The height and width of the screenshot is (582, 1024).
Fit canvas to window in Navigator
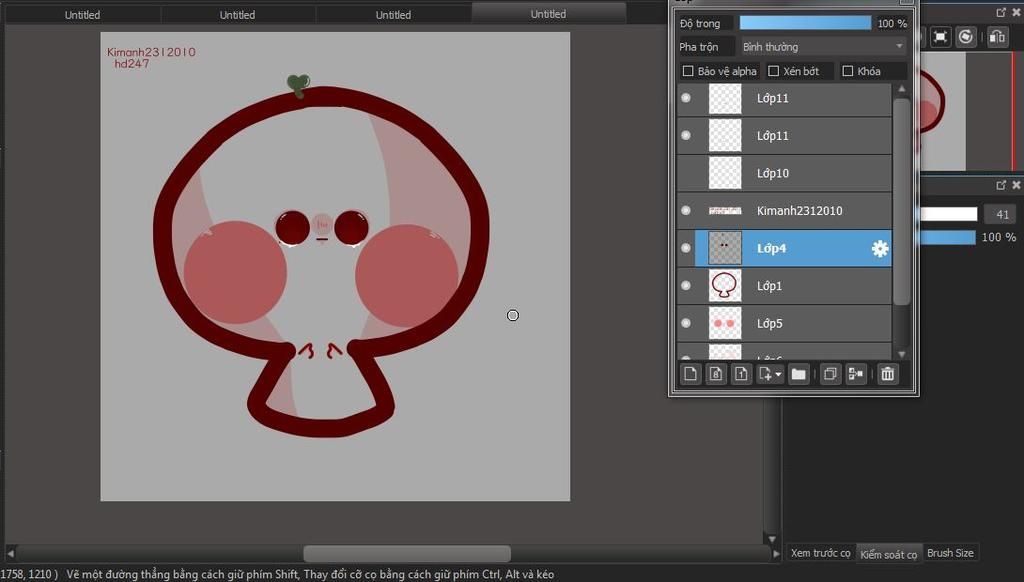pos(940,37)
